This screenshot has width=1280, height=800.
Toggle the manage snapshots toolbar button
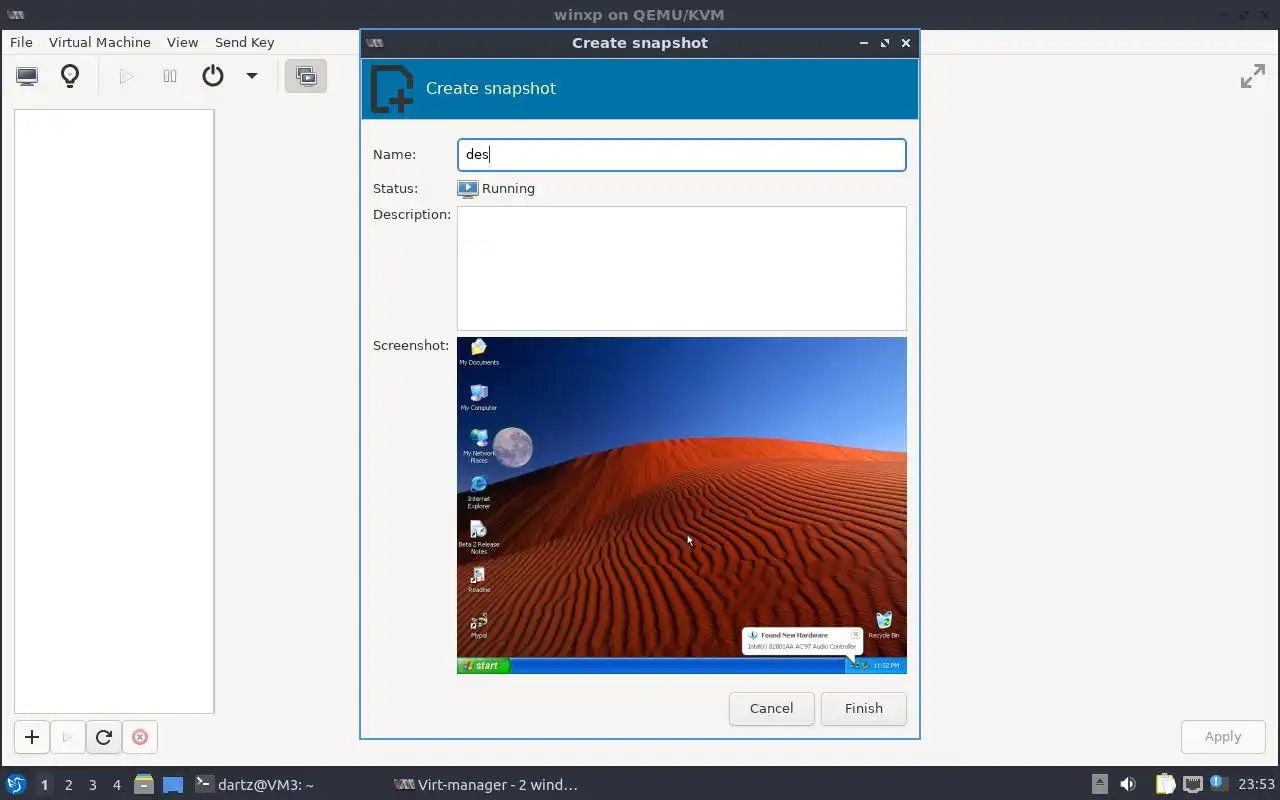(306, 76)
